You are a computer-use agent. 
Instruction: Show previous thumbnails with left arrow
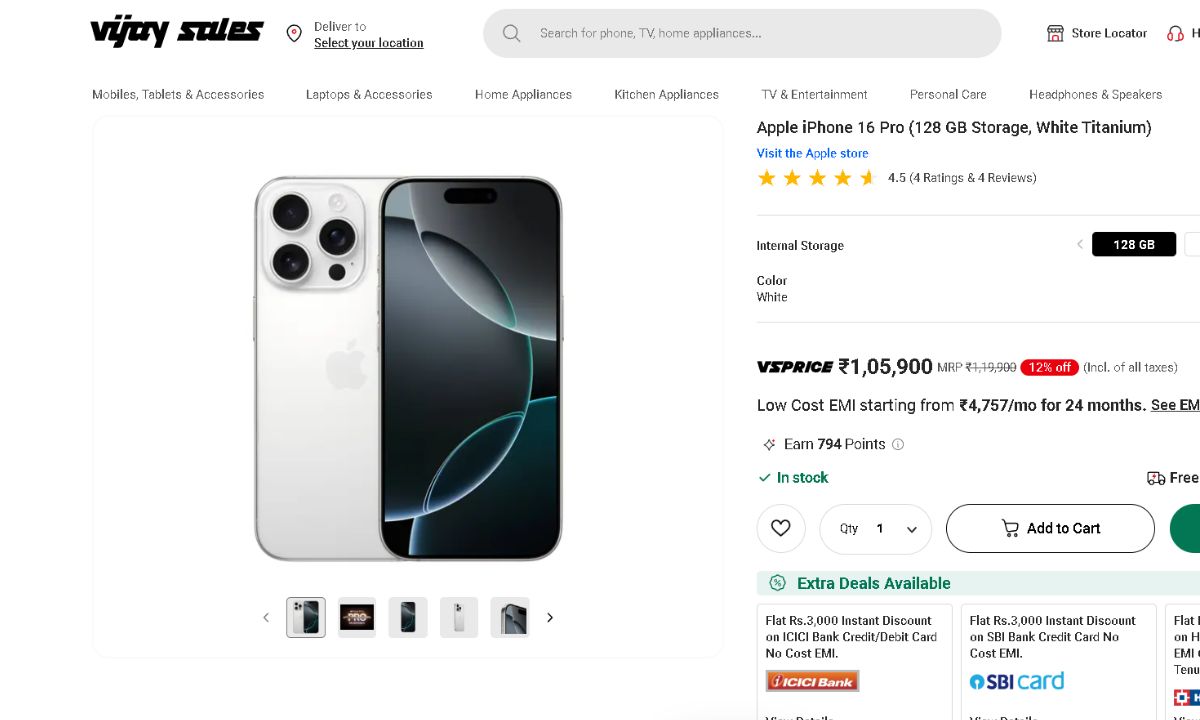pyautogui.click(x=266, y=618)
